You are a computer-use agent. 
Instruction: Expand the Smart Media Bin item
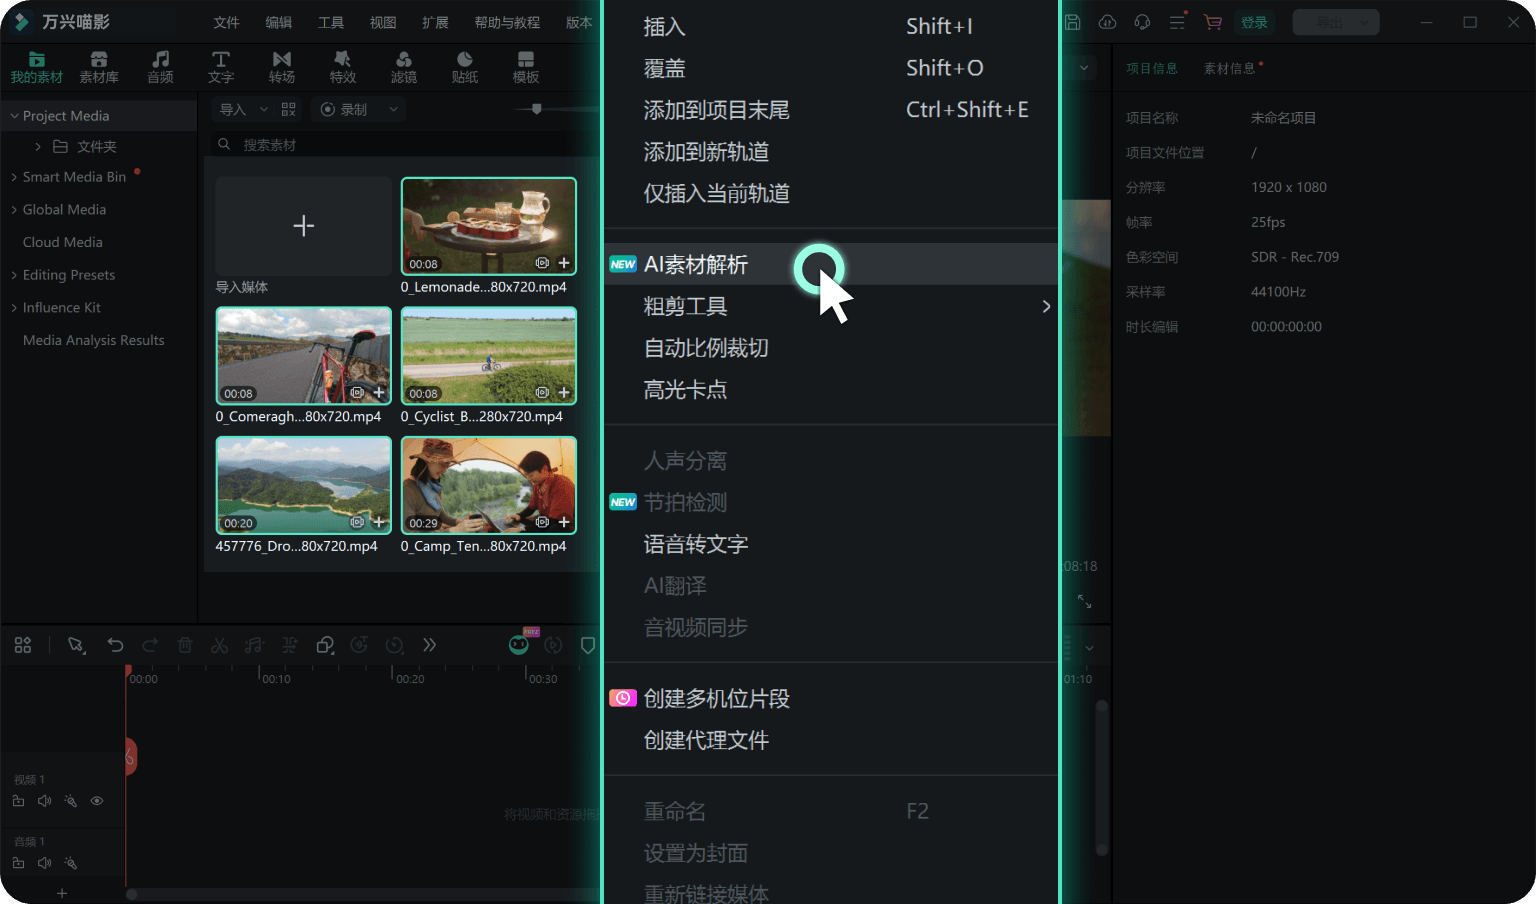click(14, 177)
